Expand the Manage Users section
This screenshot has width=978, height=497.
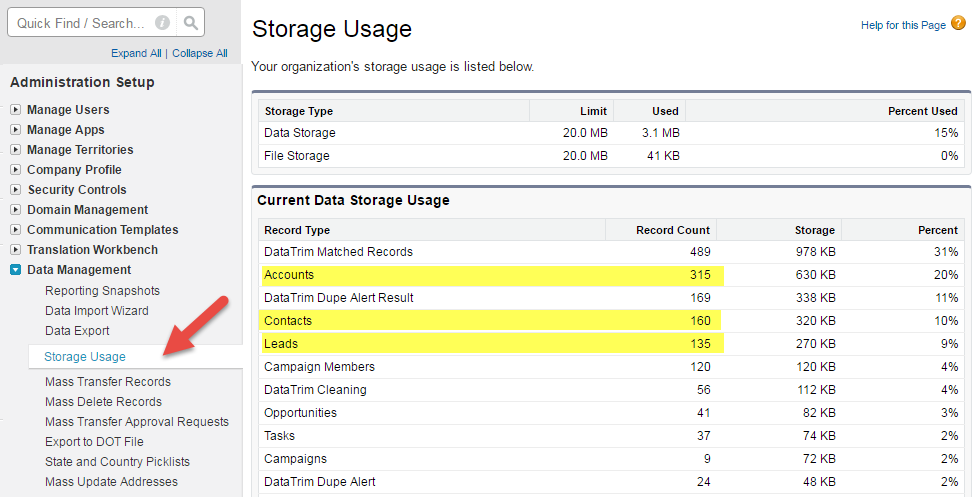click(16, 110)
